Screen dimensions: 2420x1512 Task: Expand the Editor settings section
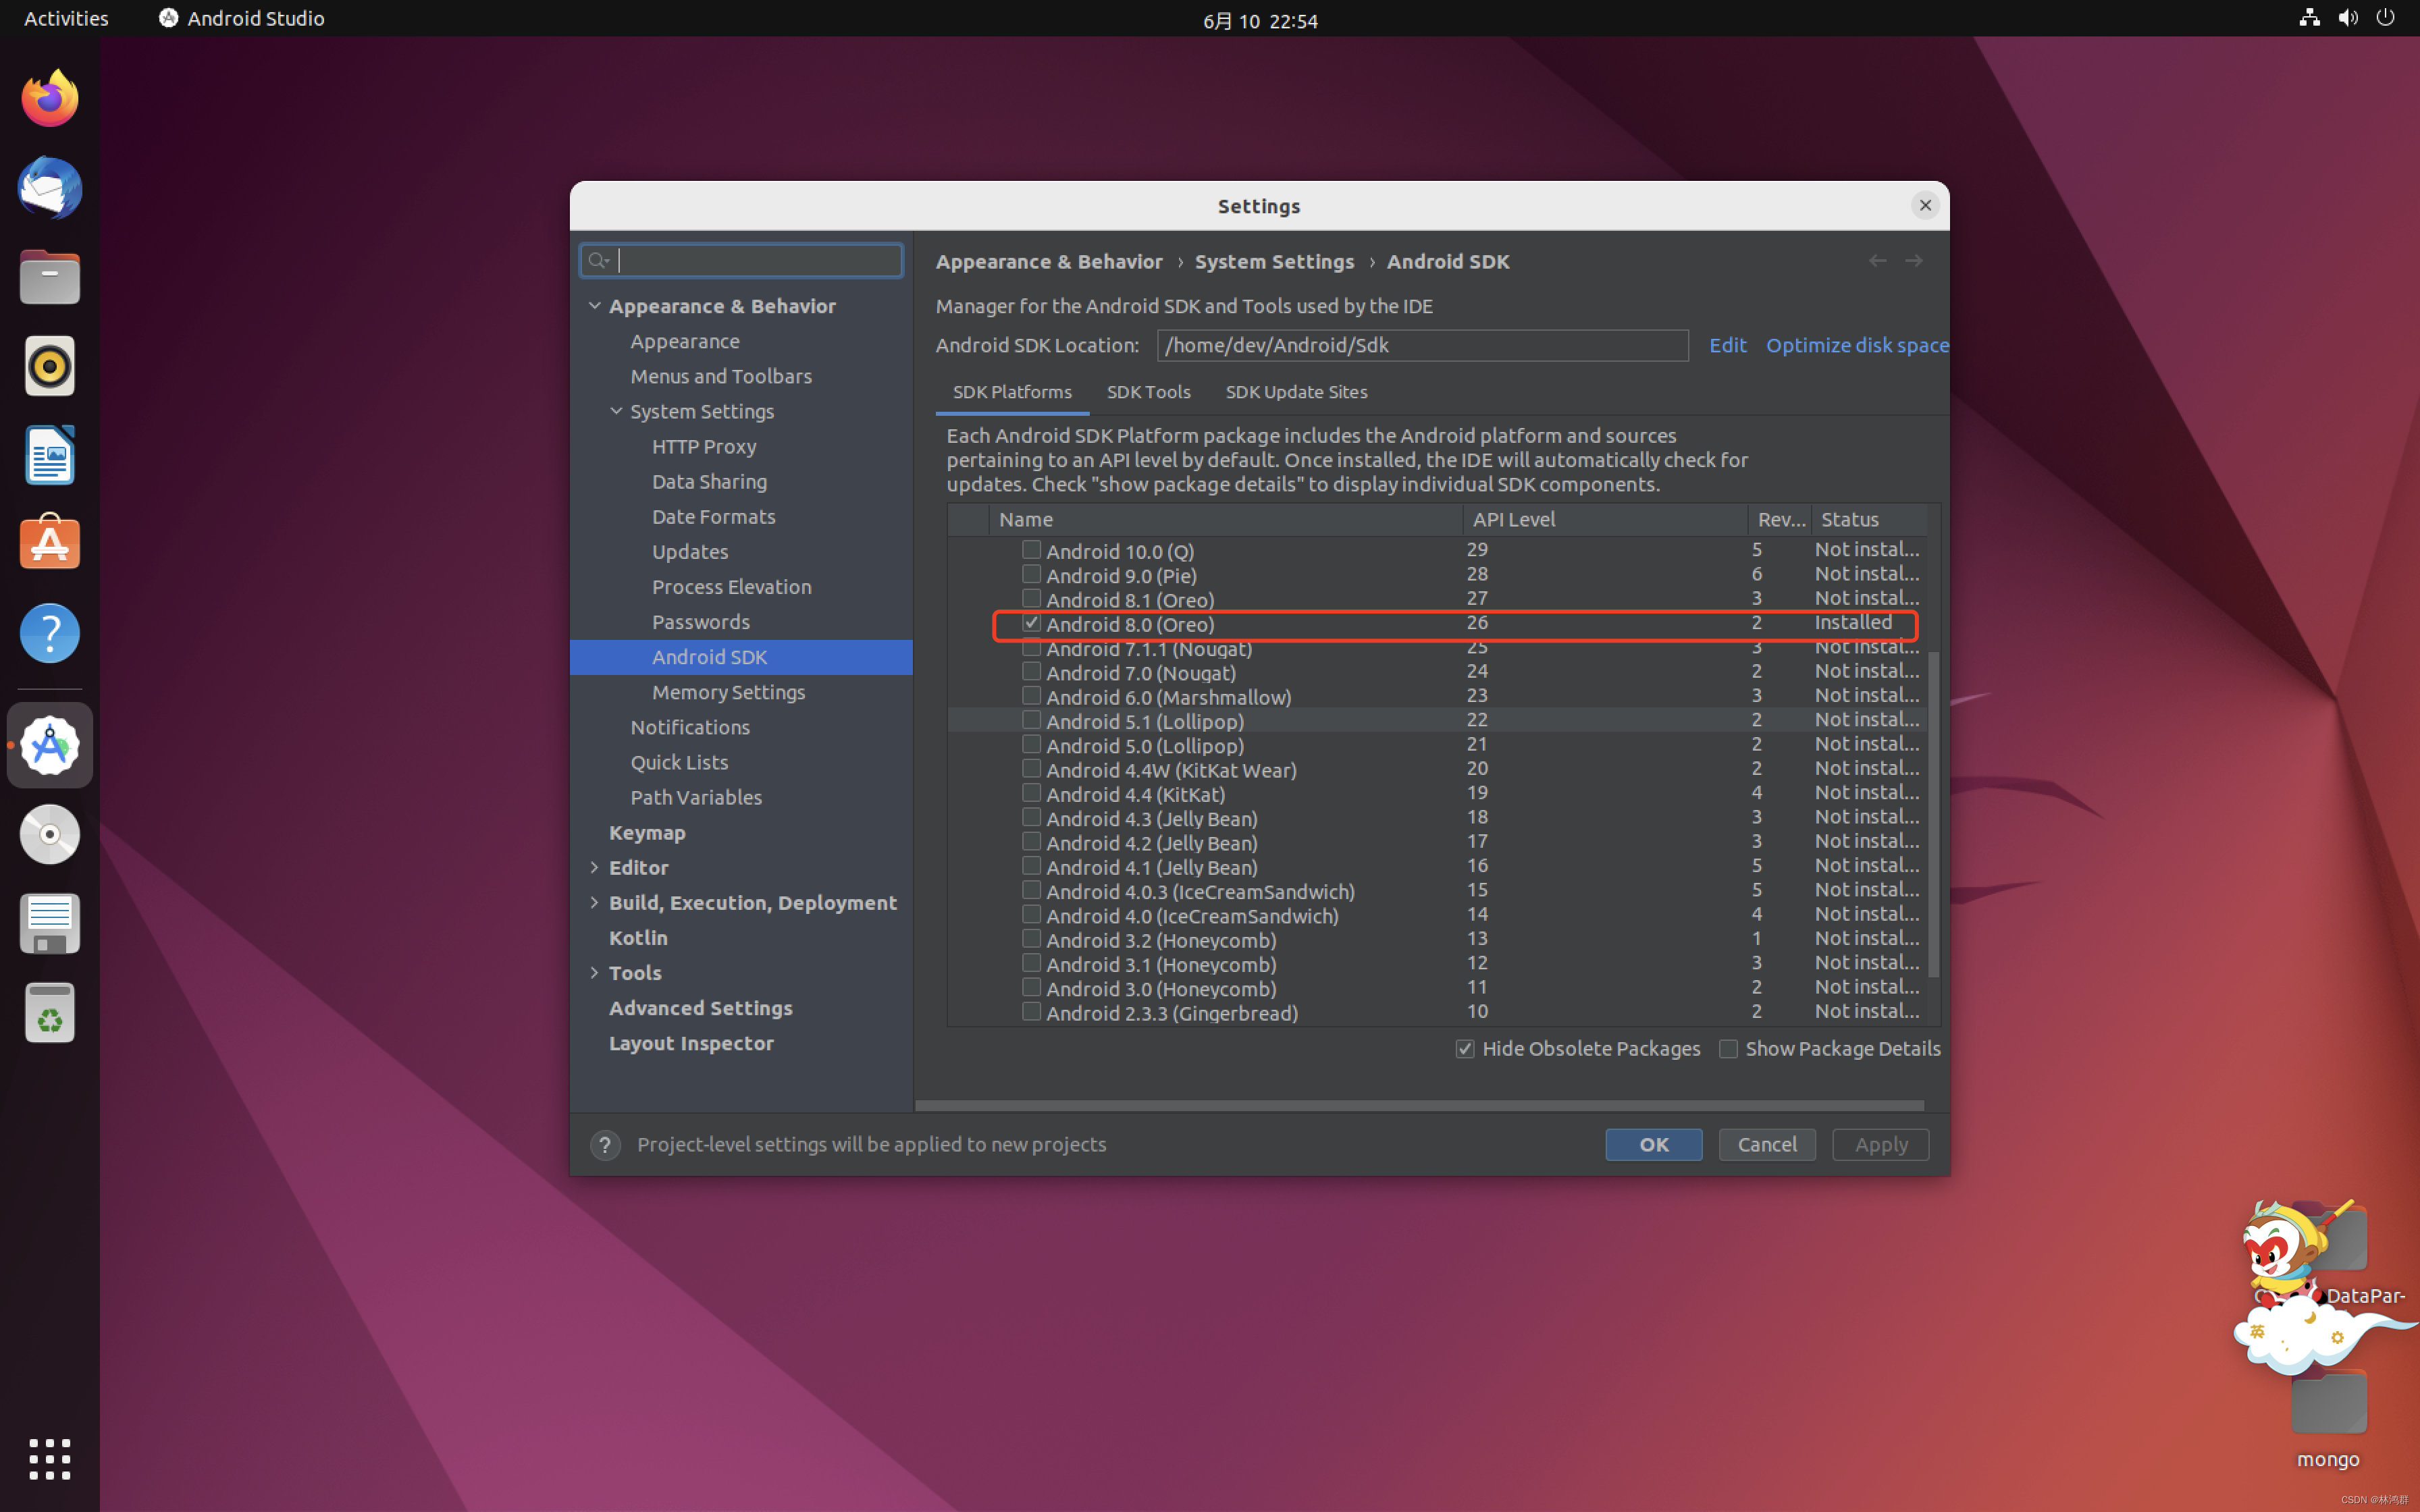[595, 867]
